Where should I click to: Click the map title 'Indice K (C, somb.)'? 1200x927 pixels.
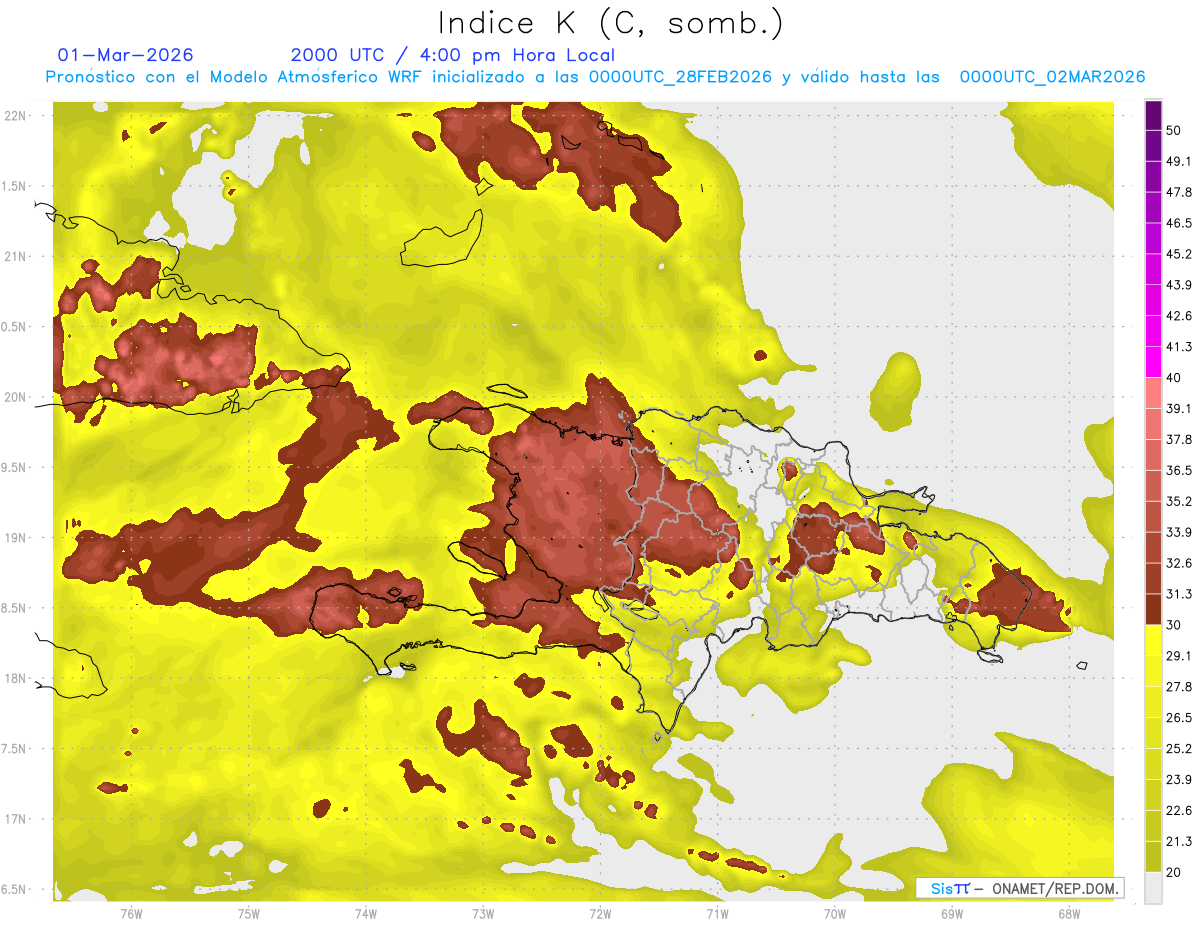pyautogui.click(x=610, y=24)
